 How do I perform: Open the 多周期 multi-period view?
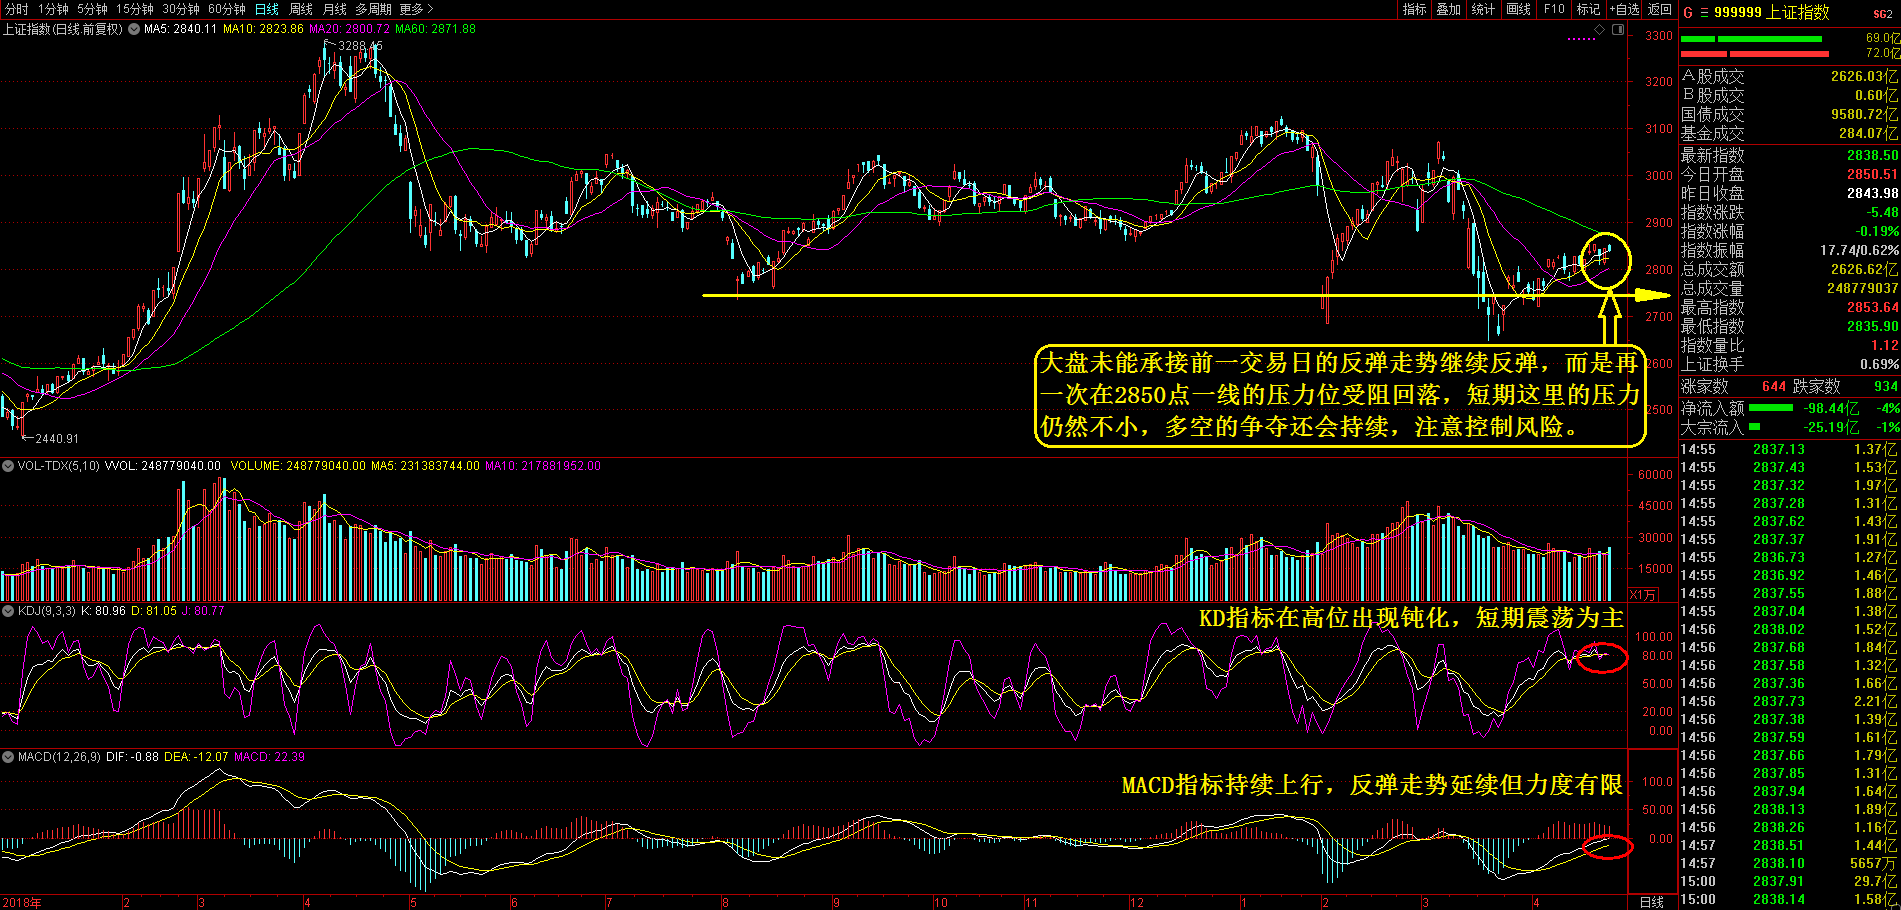click(374, 9)
